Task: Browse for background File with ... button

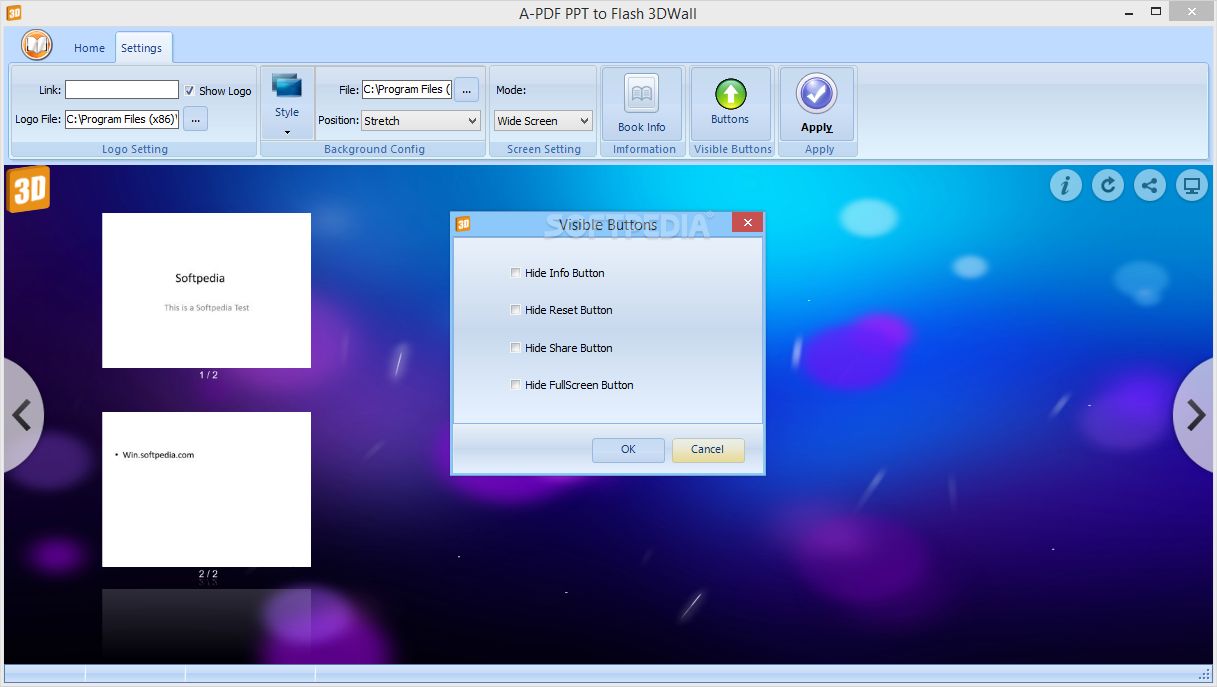Action: 467,89
